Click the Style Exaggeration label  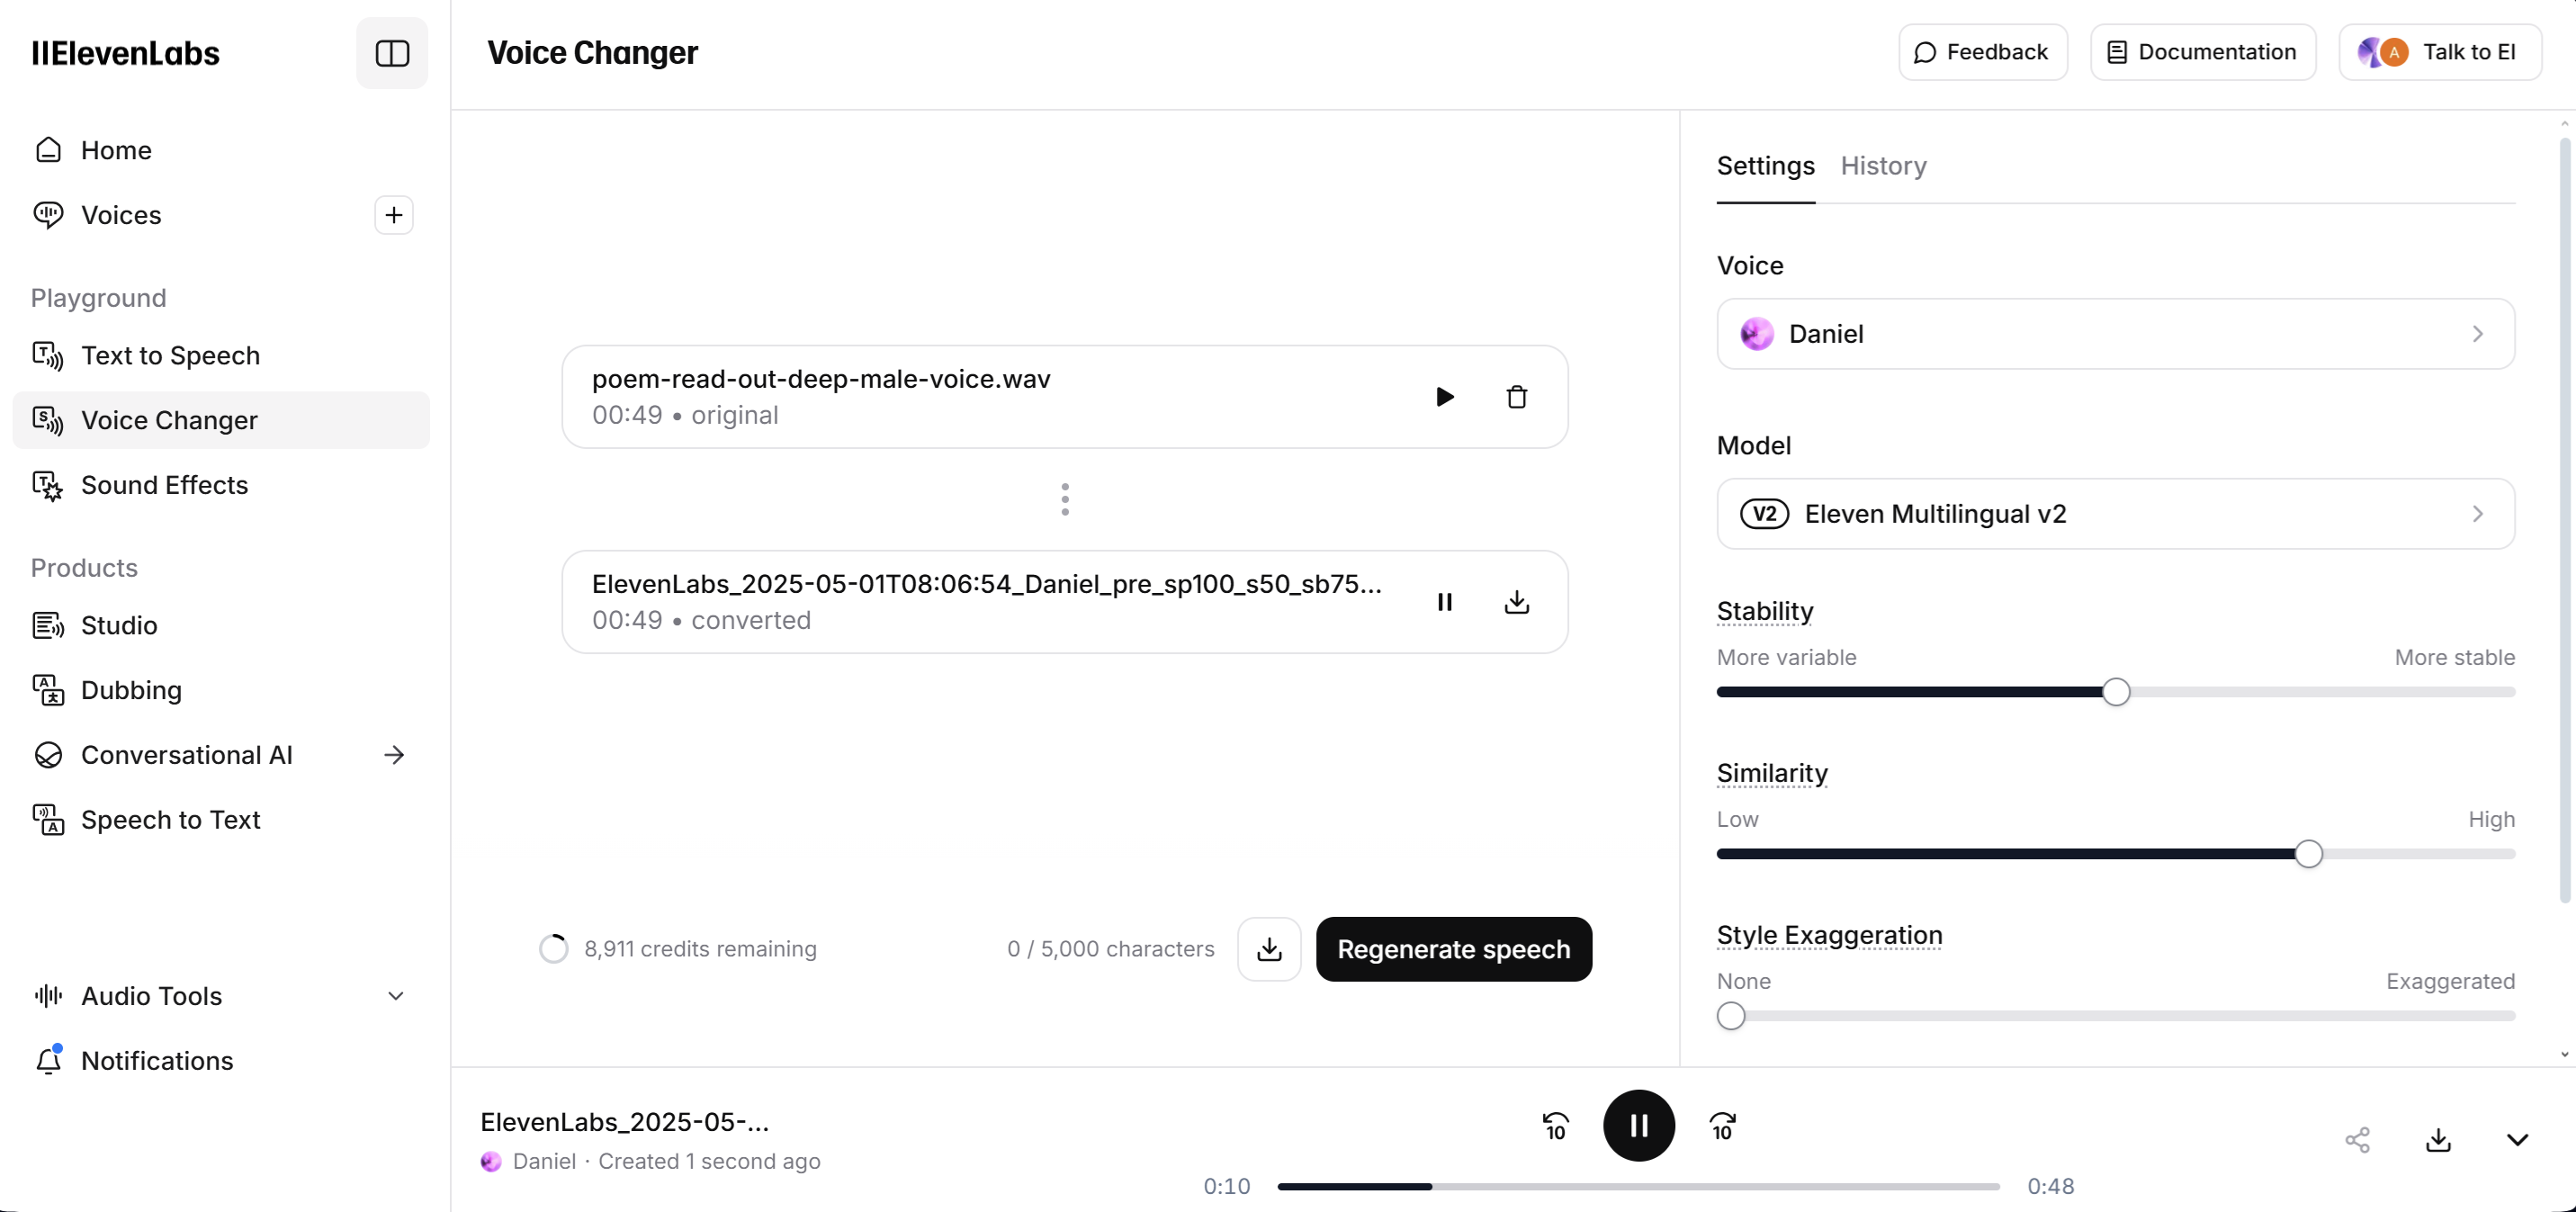[x=1829, y=935]
